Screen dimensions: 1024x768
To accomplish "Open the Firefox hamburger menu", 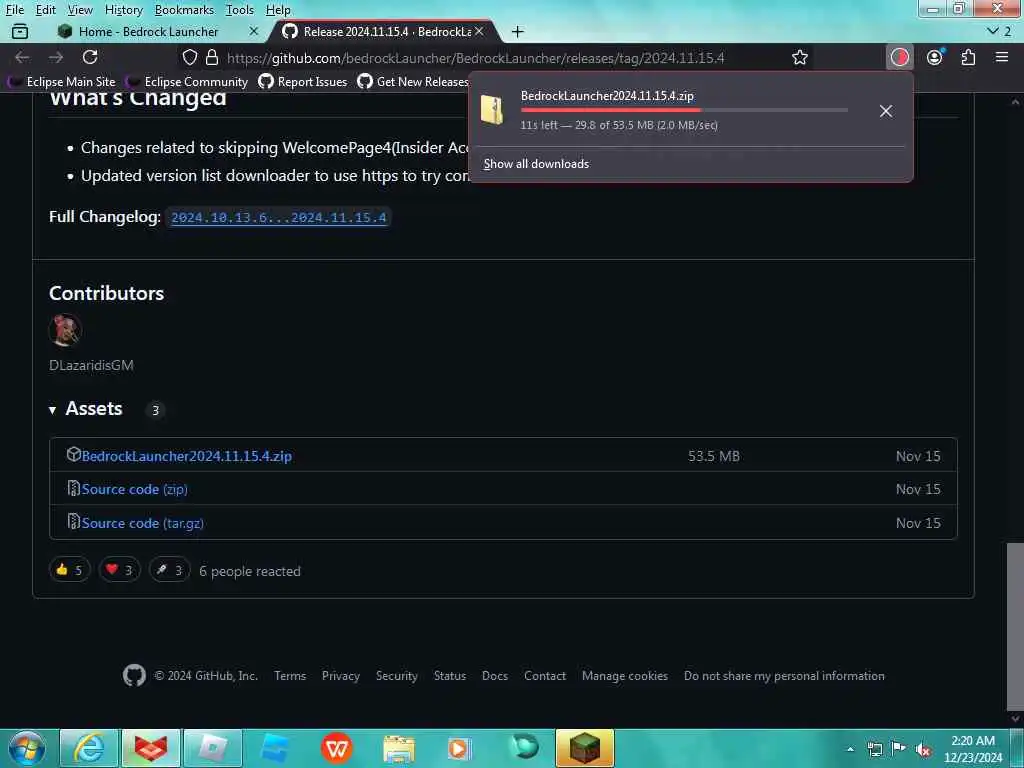I will pos(1002,57).
